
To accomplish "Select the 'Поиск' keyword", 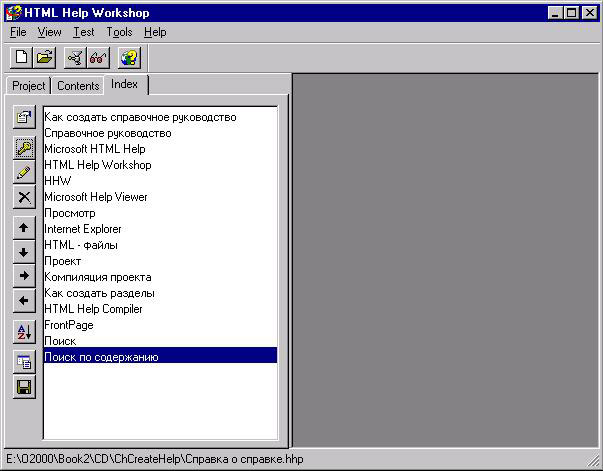I will (x=160, y=341).
